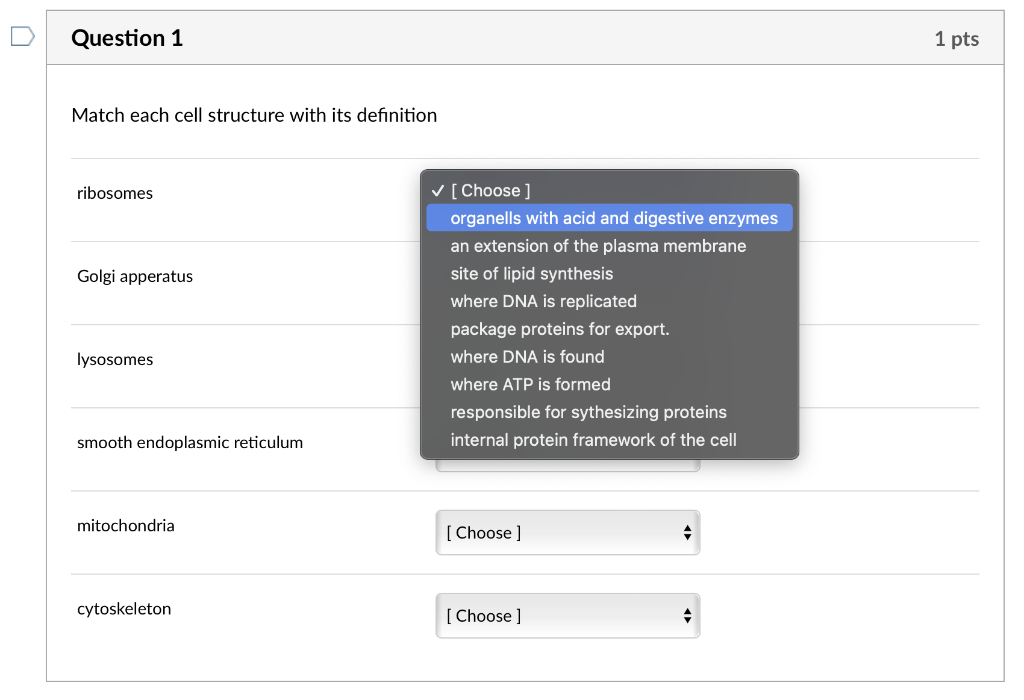
Task: Select 'where DNA is found' option
Action: pos(527,357)
